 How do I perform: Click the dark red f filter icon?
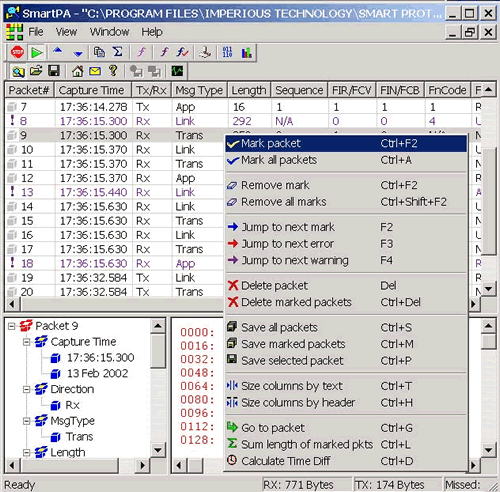pos(164,52)
